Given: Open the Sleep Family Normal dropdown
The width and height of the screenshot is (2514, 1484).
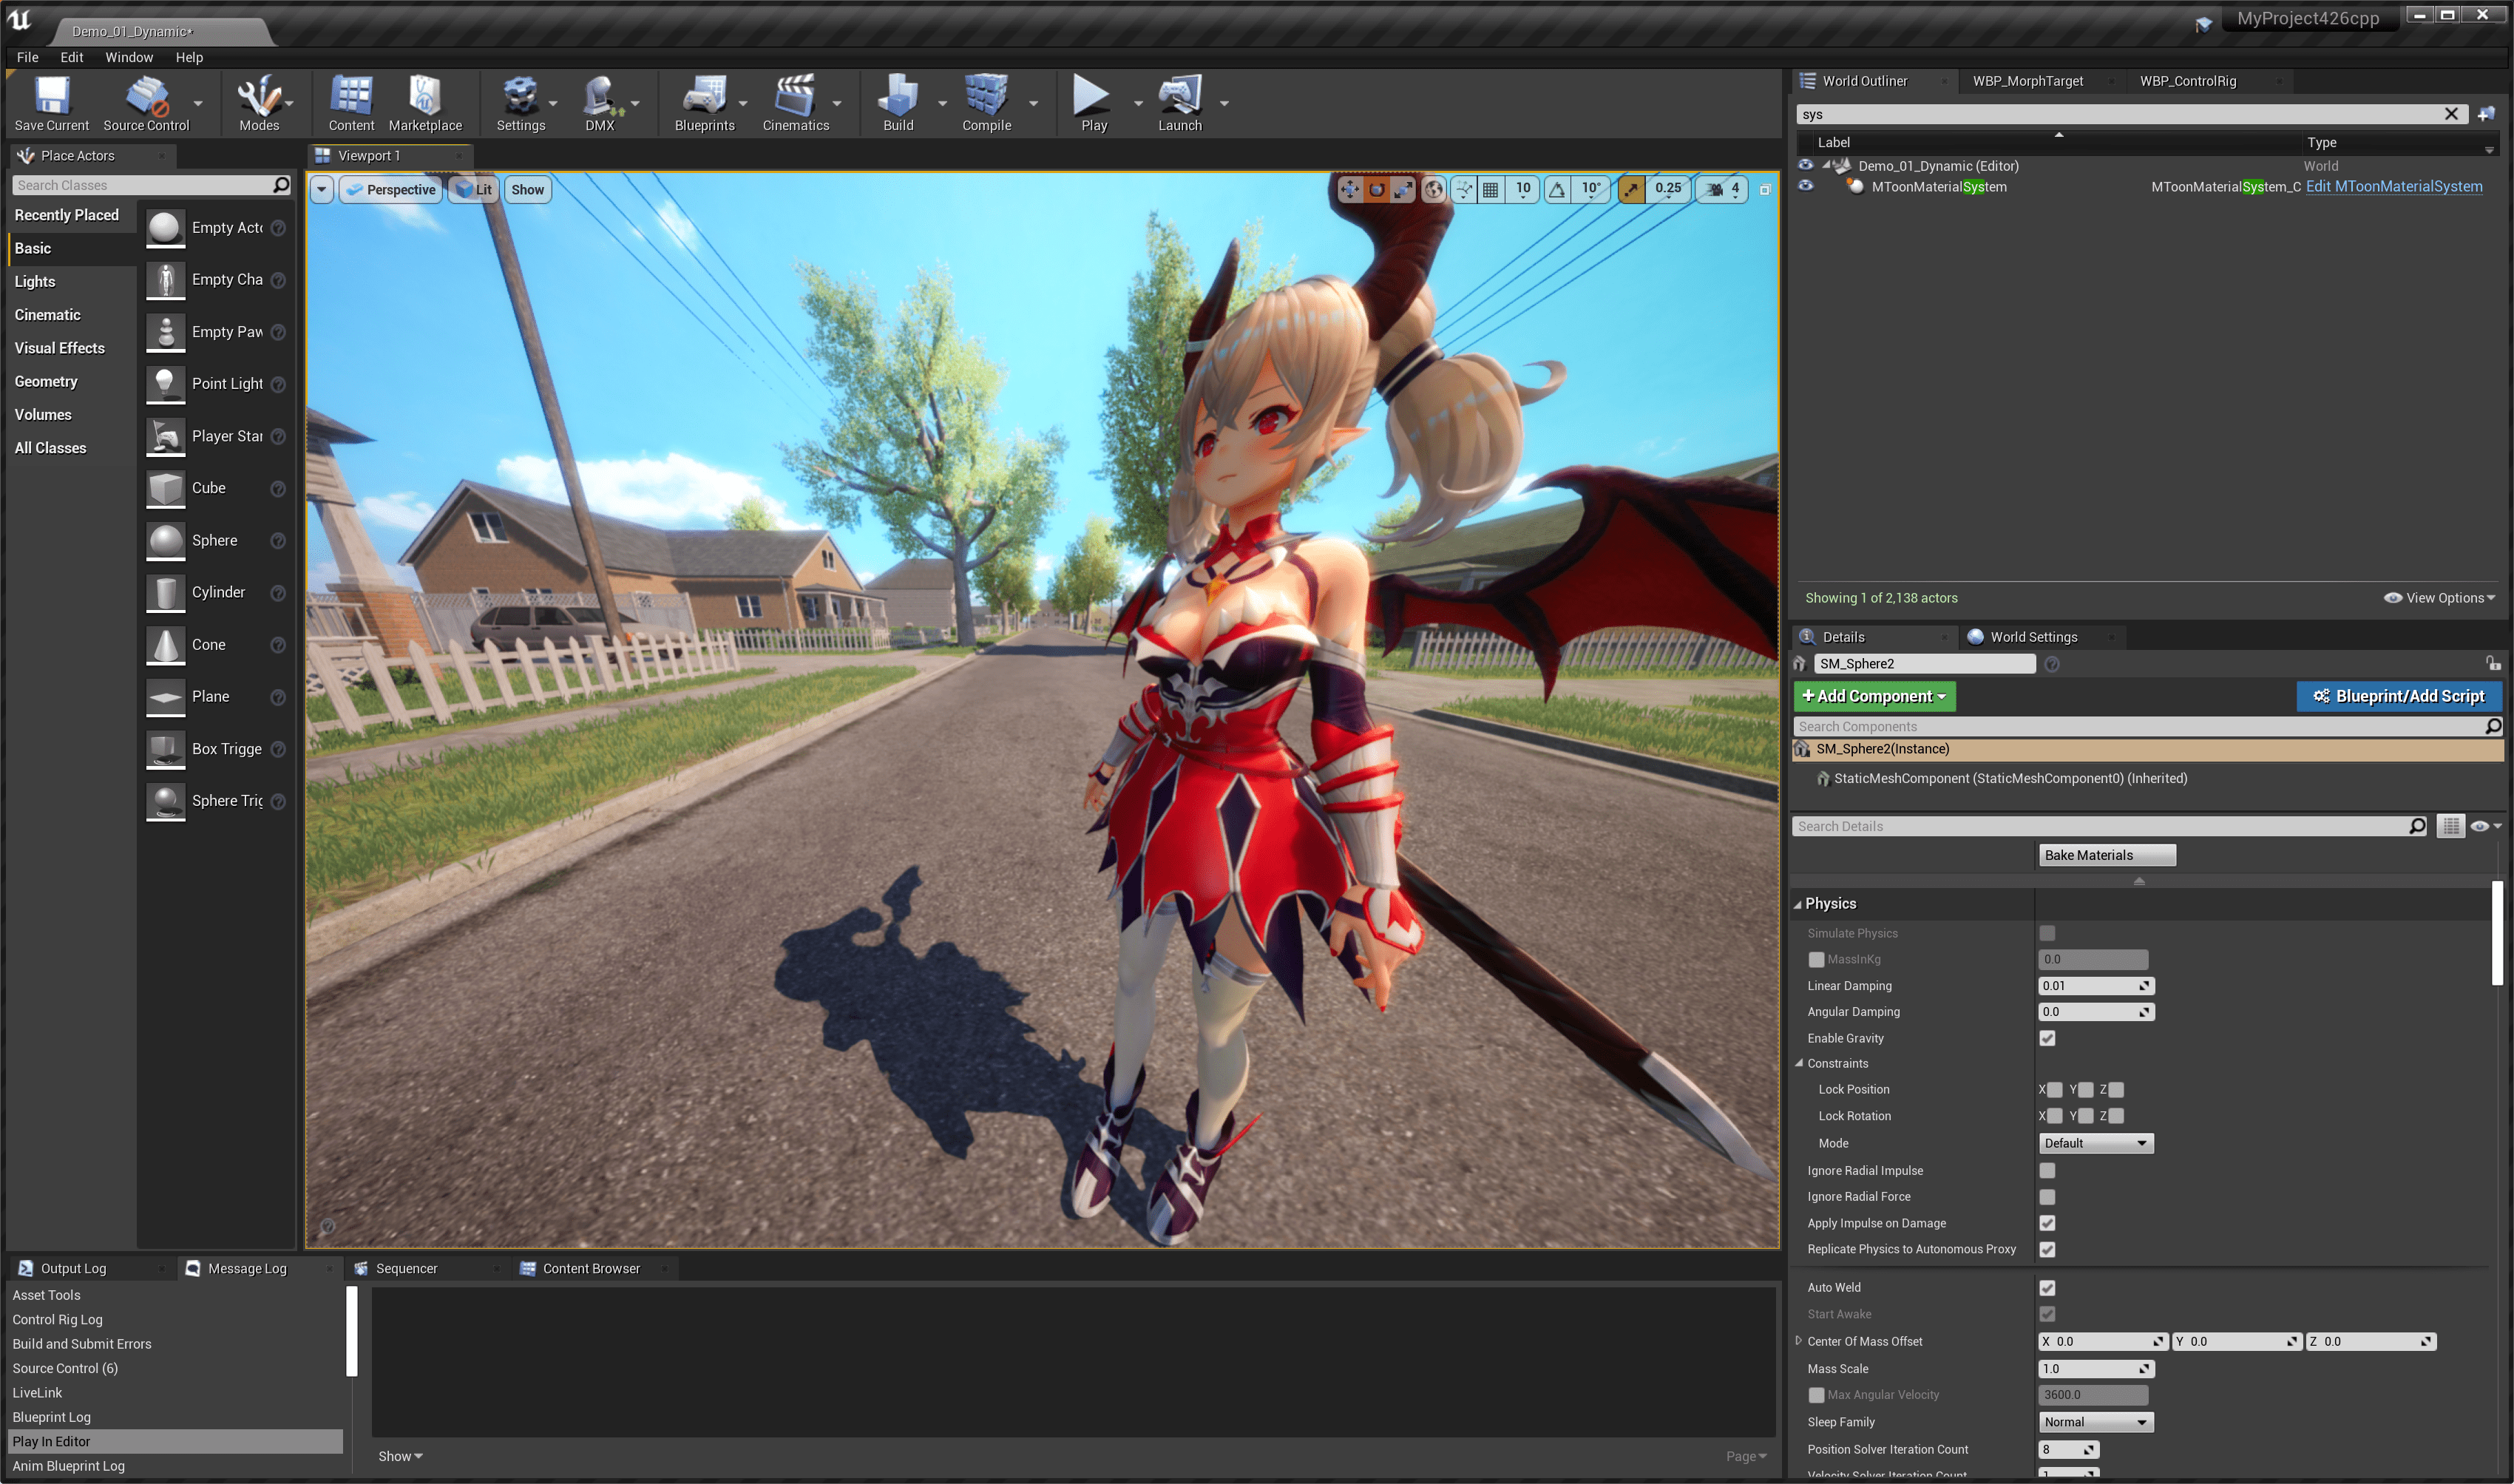Looking at the screenshot, I should tap(2095, 1422).
